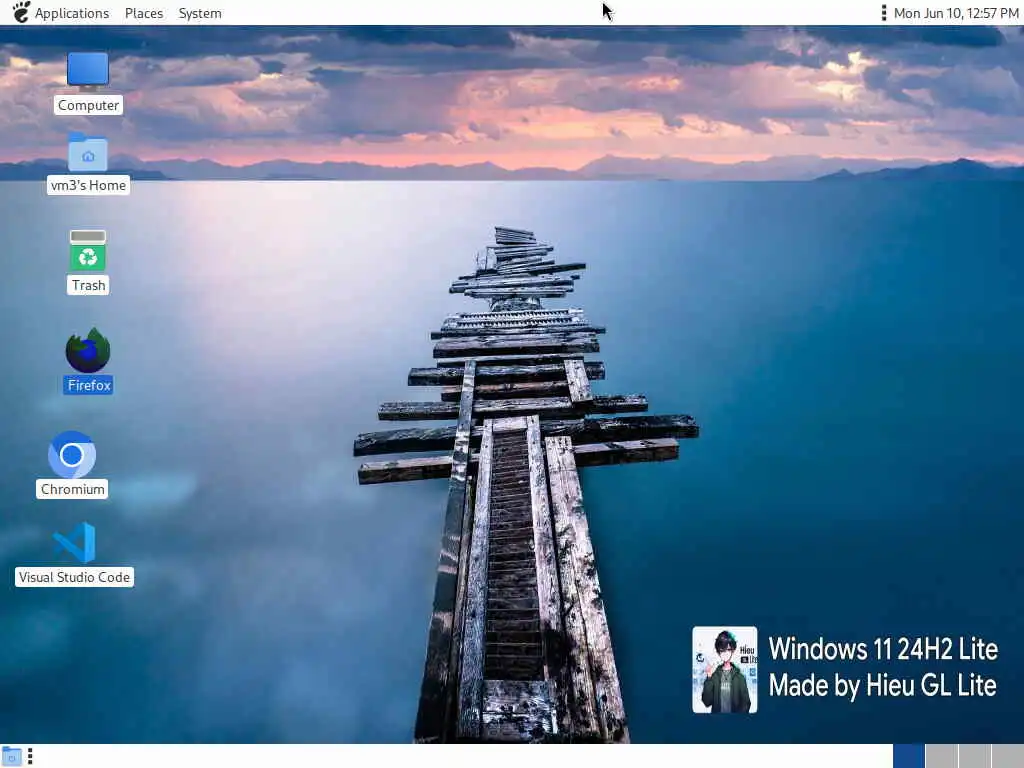Open the System menu

pos(200,13)
